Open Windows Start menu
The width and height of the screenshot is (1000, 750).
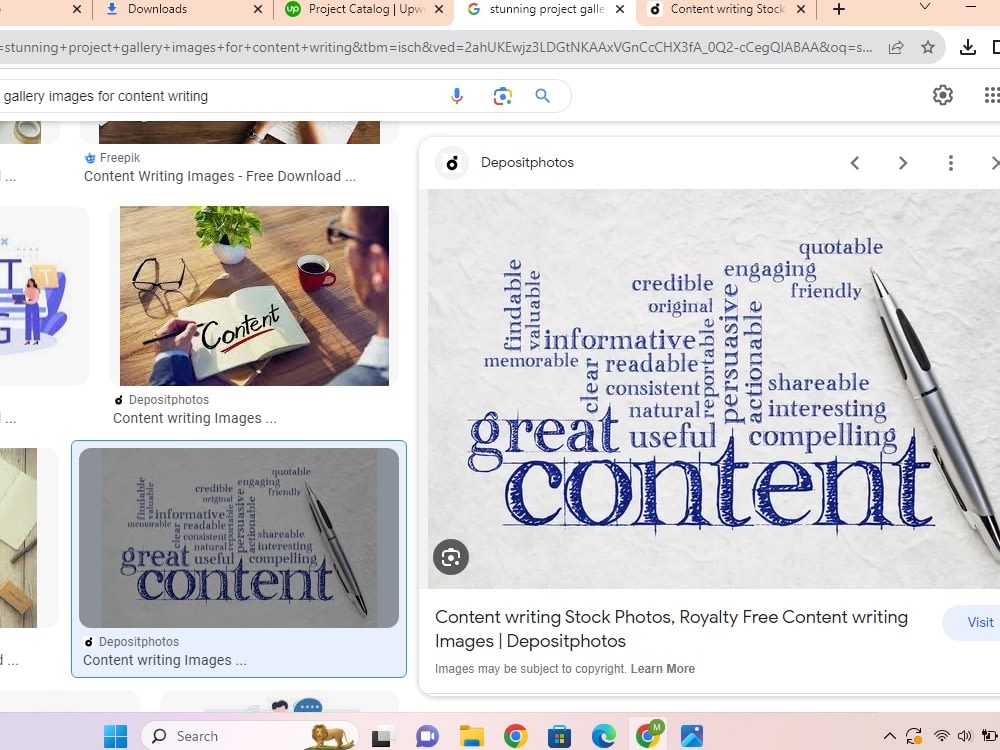pos(115,736)
